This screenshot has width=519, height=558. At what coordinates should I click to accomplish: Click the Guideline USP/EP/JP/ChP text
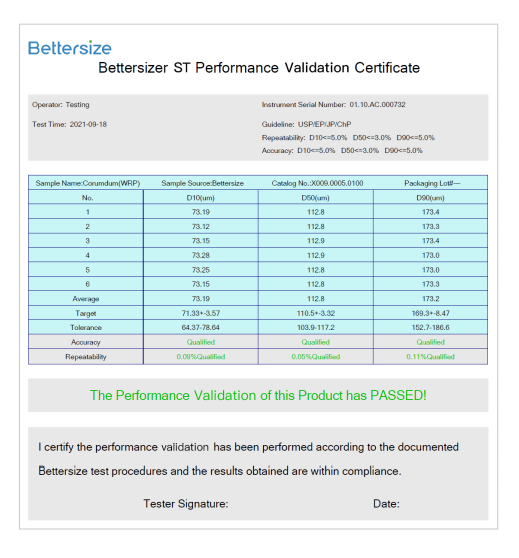click(306, 124)
